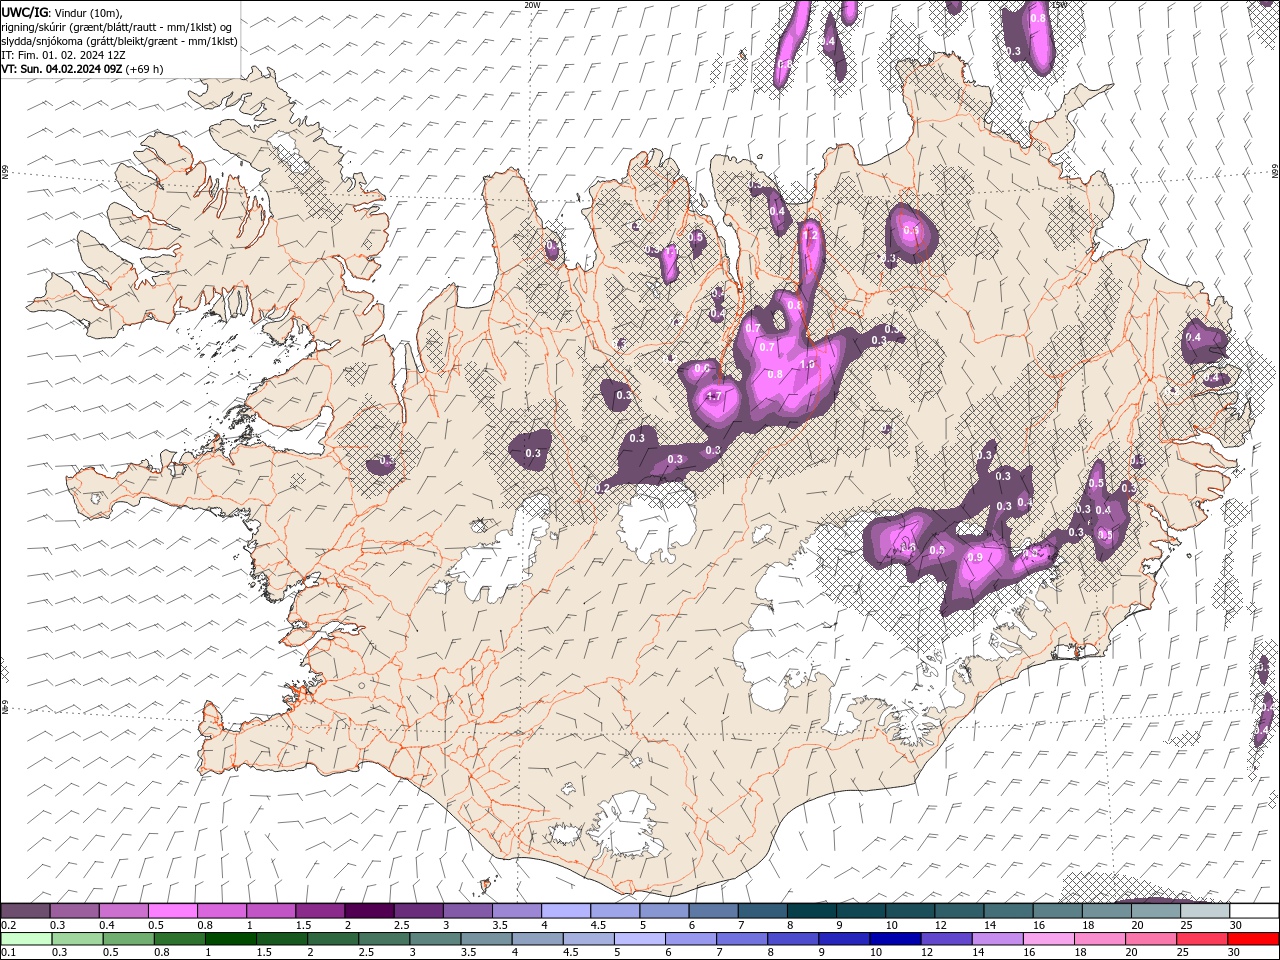Click the '0.2' snowfall label on the map

pyautogui.click(x=602, y=488)
